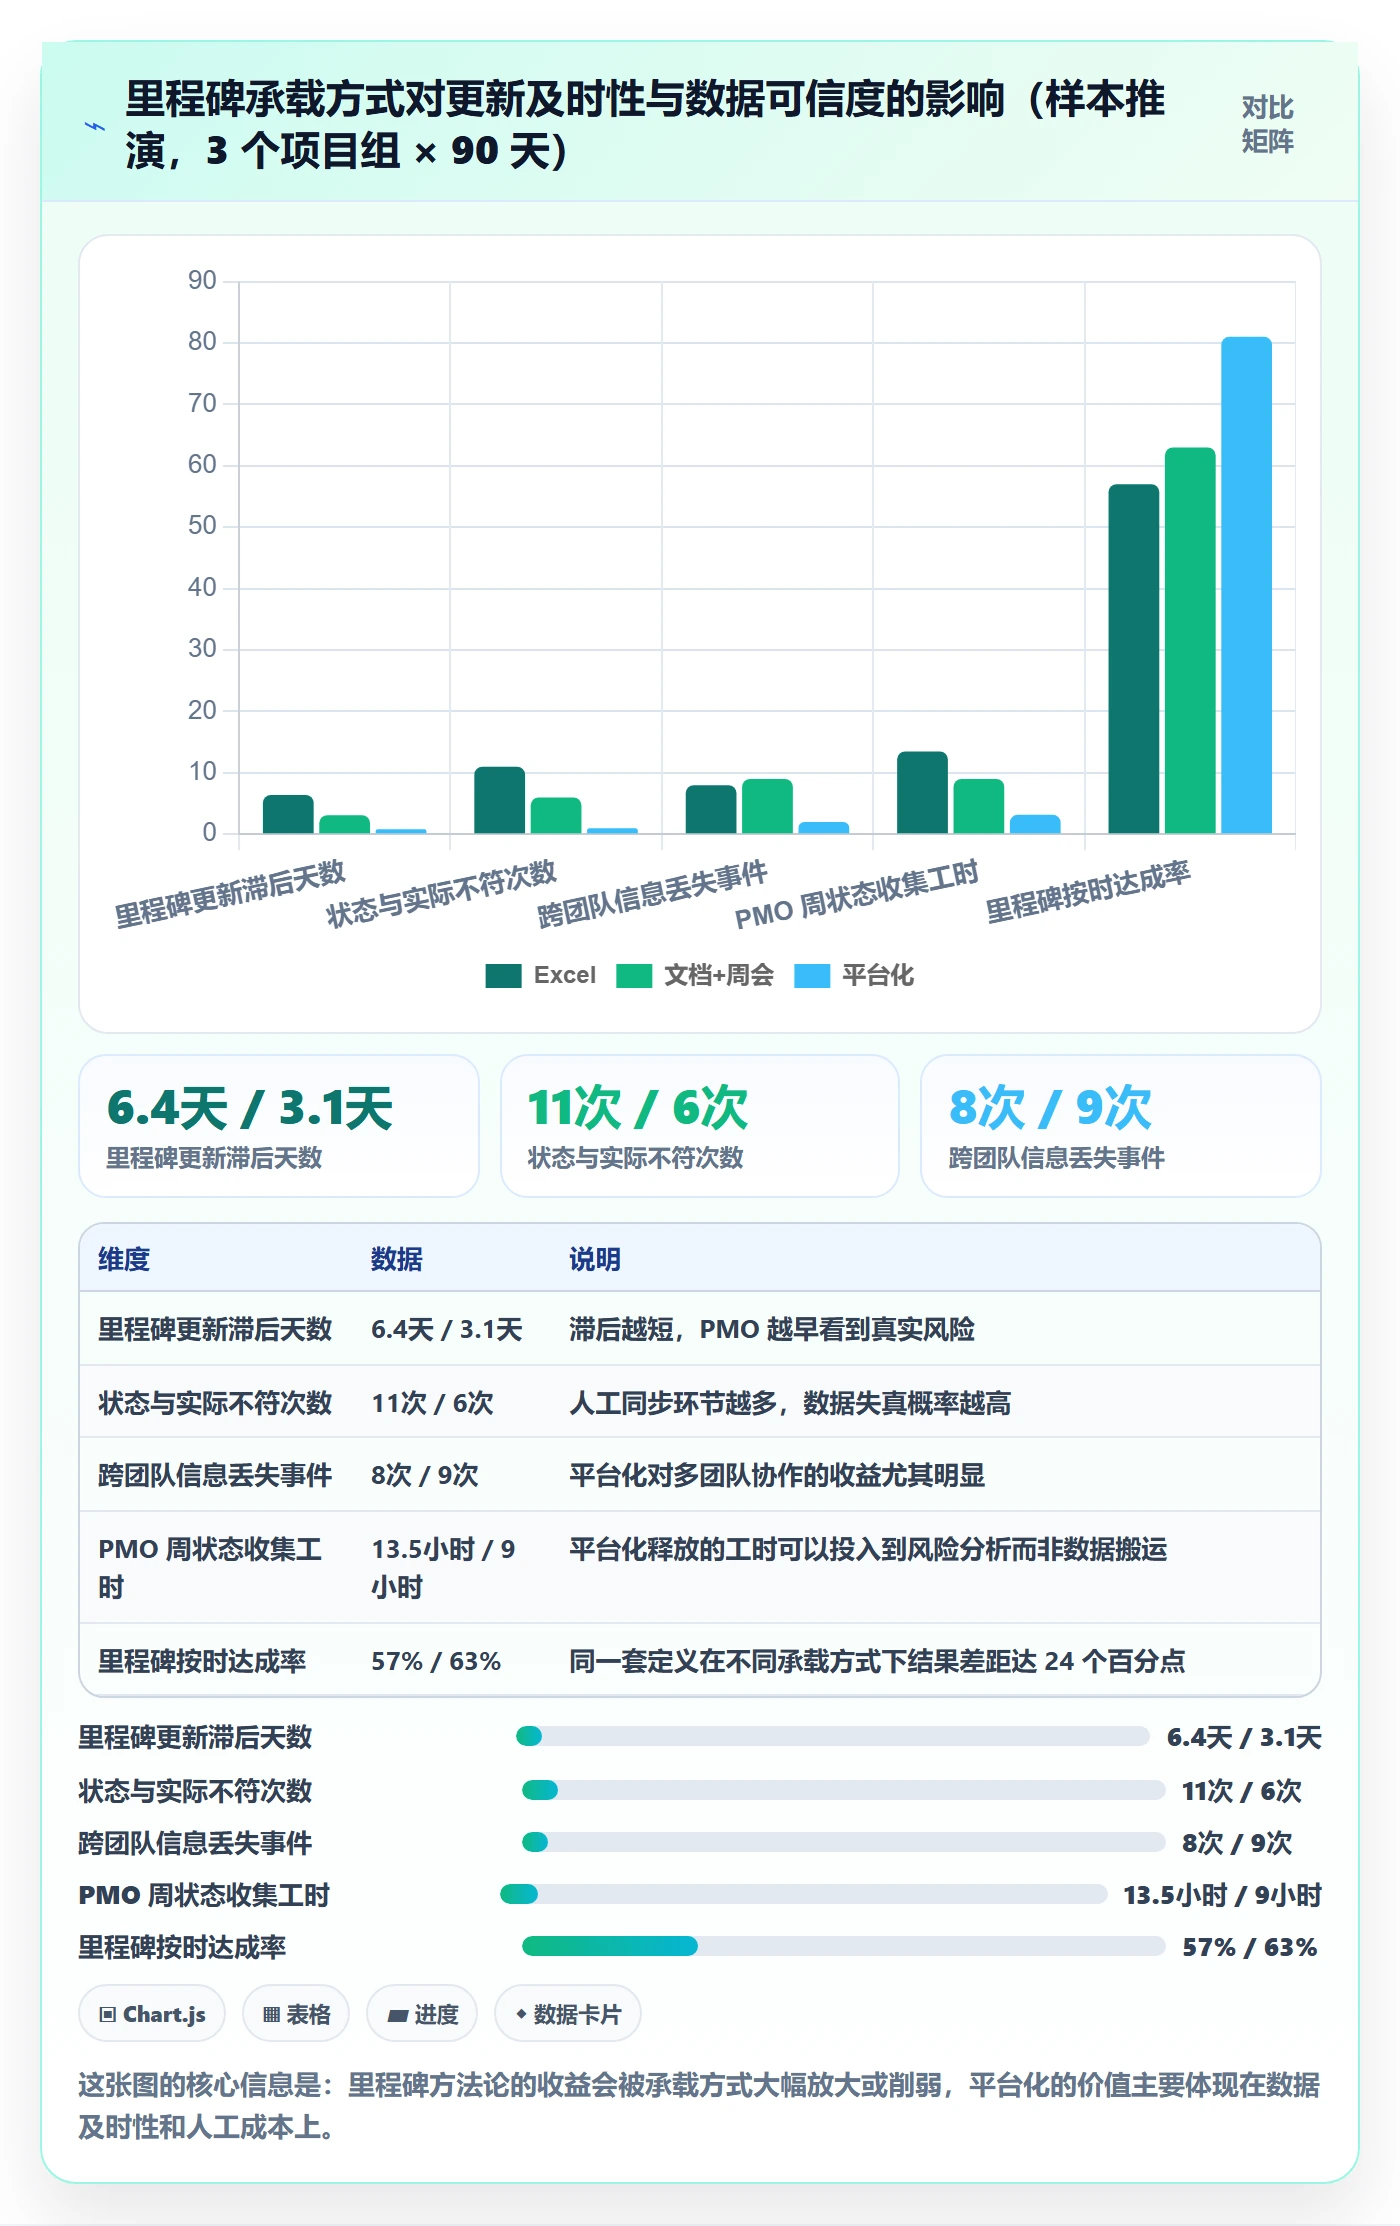
Task: Click description 平台化对多团队协作的收益尤其明显
Action: (777, 1475)
